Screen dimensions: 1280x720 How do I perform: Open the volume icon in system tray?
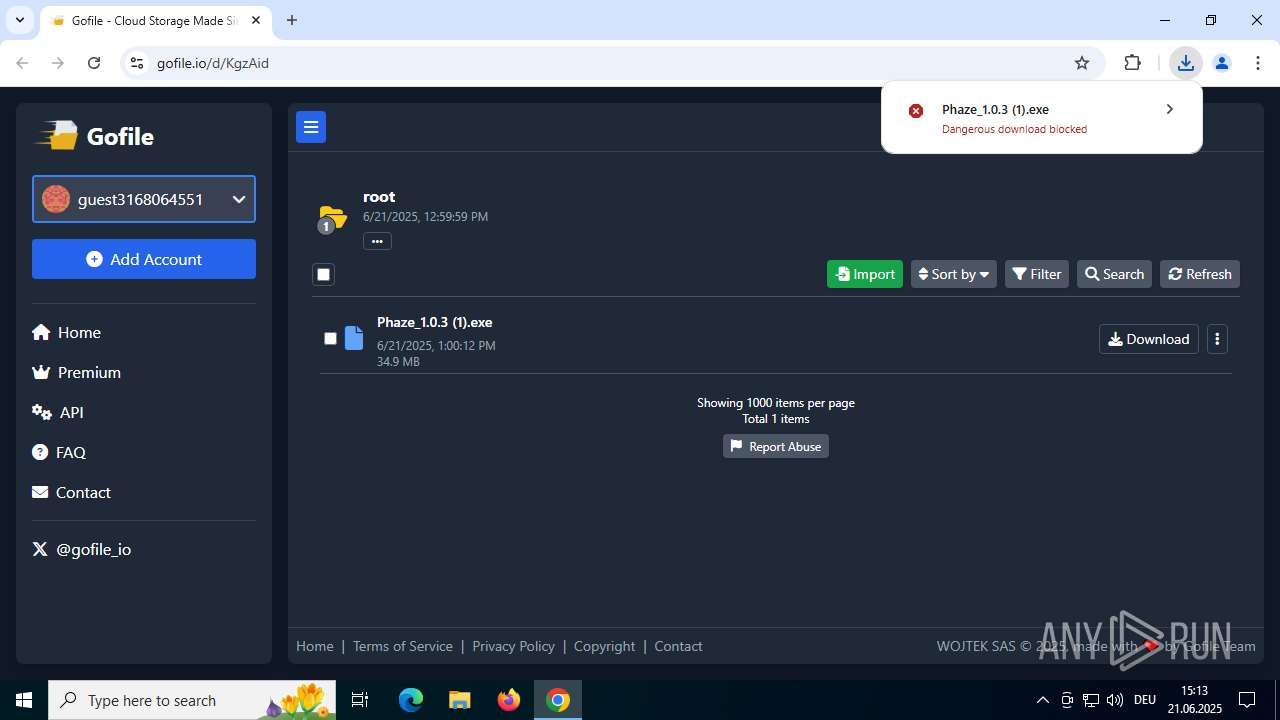(1115, 700)
